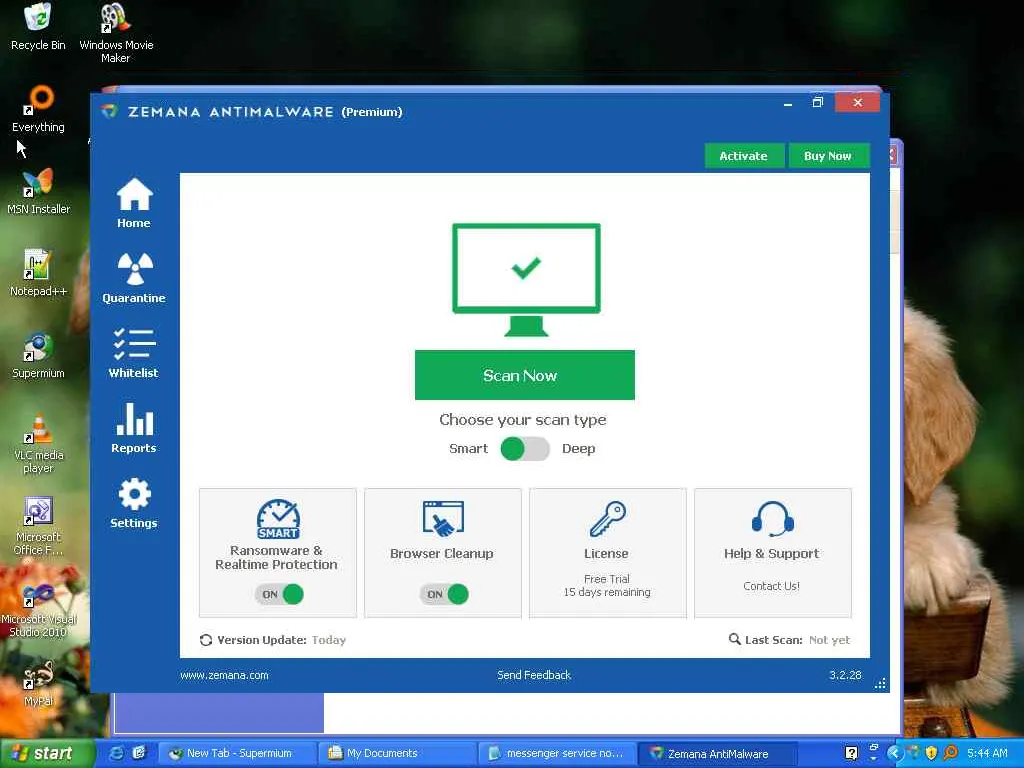1024x768 pixels.
Task: Select Microsoft Office desktop shortcut
Action: pyautogui.click(x=38, y=526)
